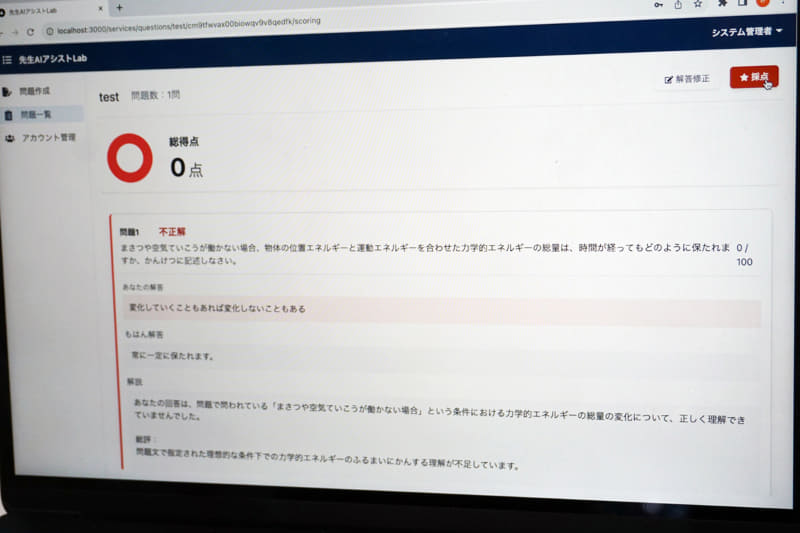800x533 pixels.
Task: Click the 採点 scoring button
Action: (x=754, y=77)
